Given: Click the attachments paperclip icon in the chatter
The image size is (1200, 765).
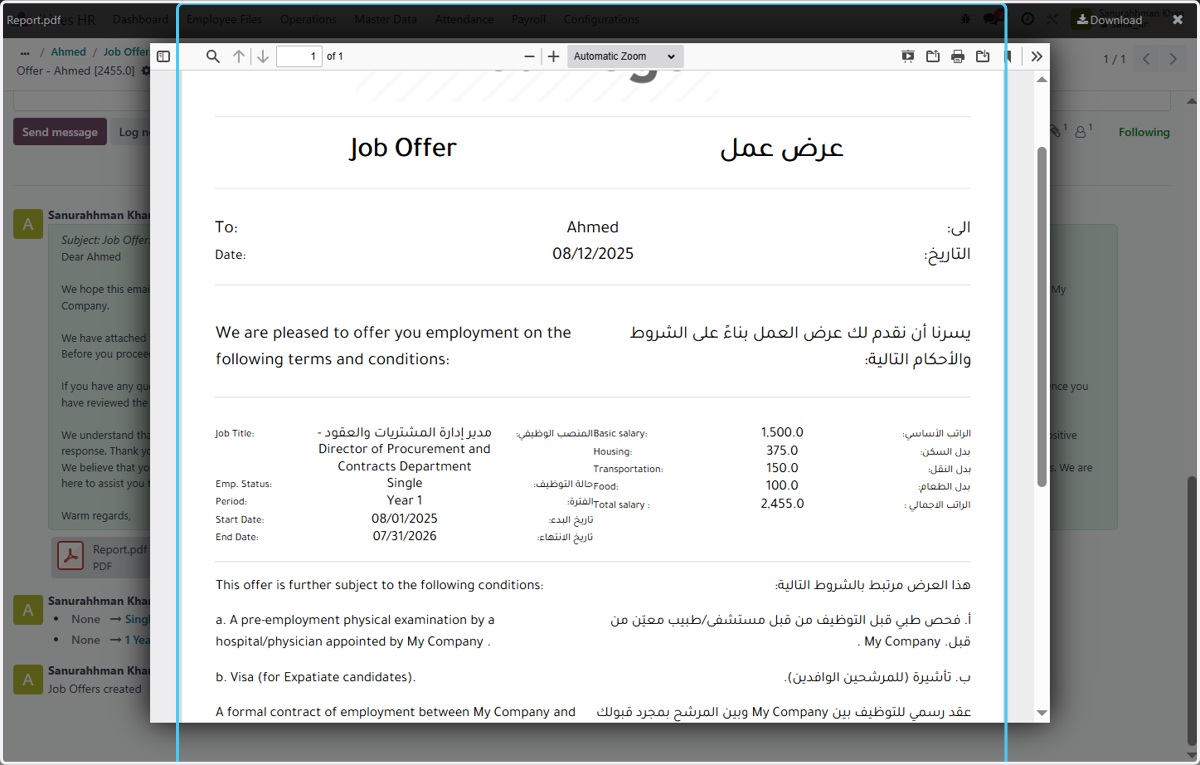Looking at the screenshot, I should click(1057, 131).
